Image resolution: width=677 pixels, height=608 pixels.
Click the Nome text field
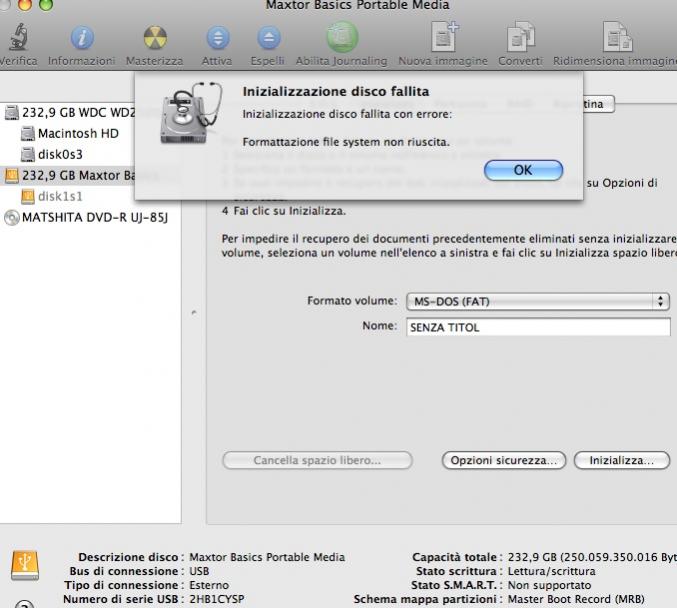538,327
